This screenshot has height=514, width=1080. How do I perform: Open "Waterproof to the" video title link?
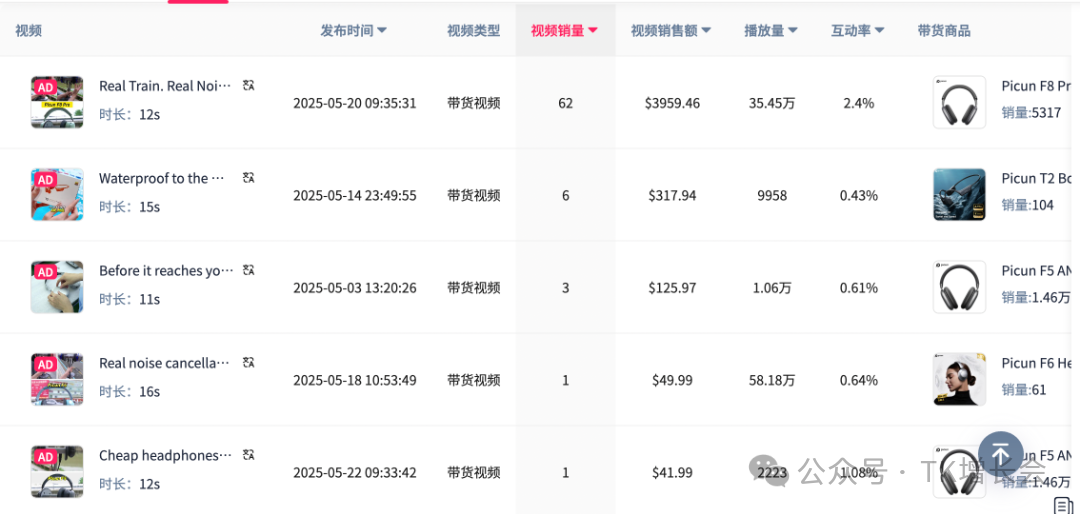[x=154, y=178]
